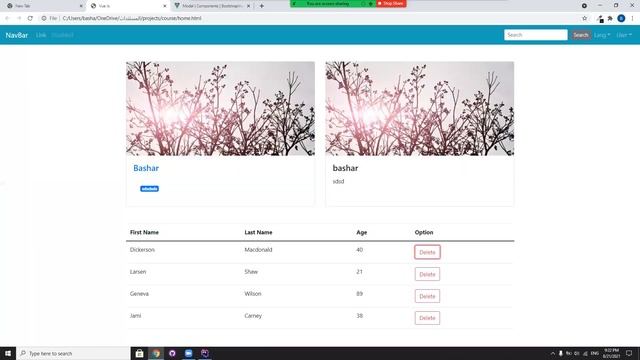Open the Chrome extensions puzzle icon
The image size is (640, 360).
(610, 18)
